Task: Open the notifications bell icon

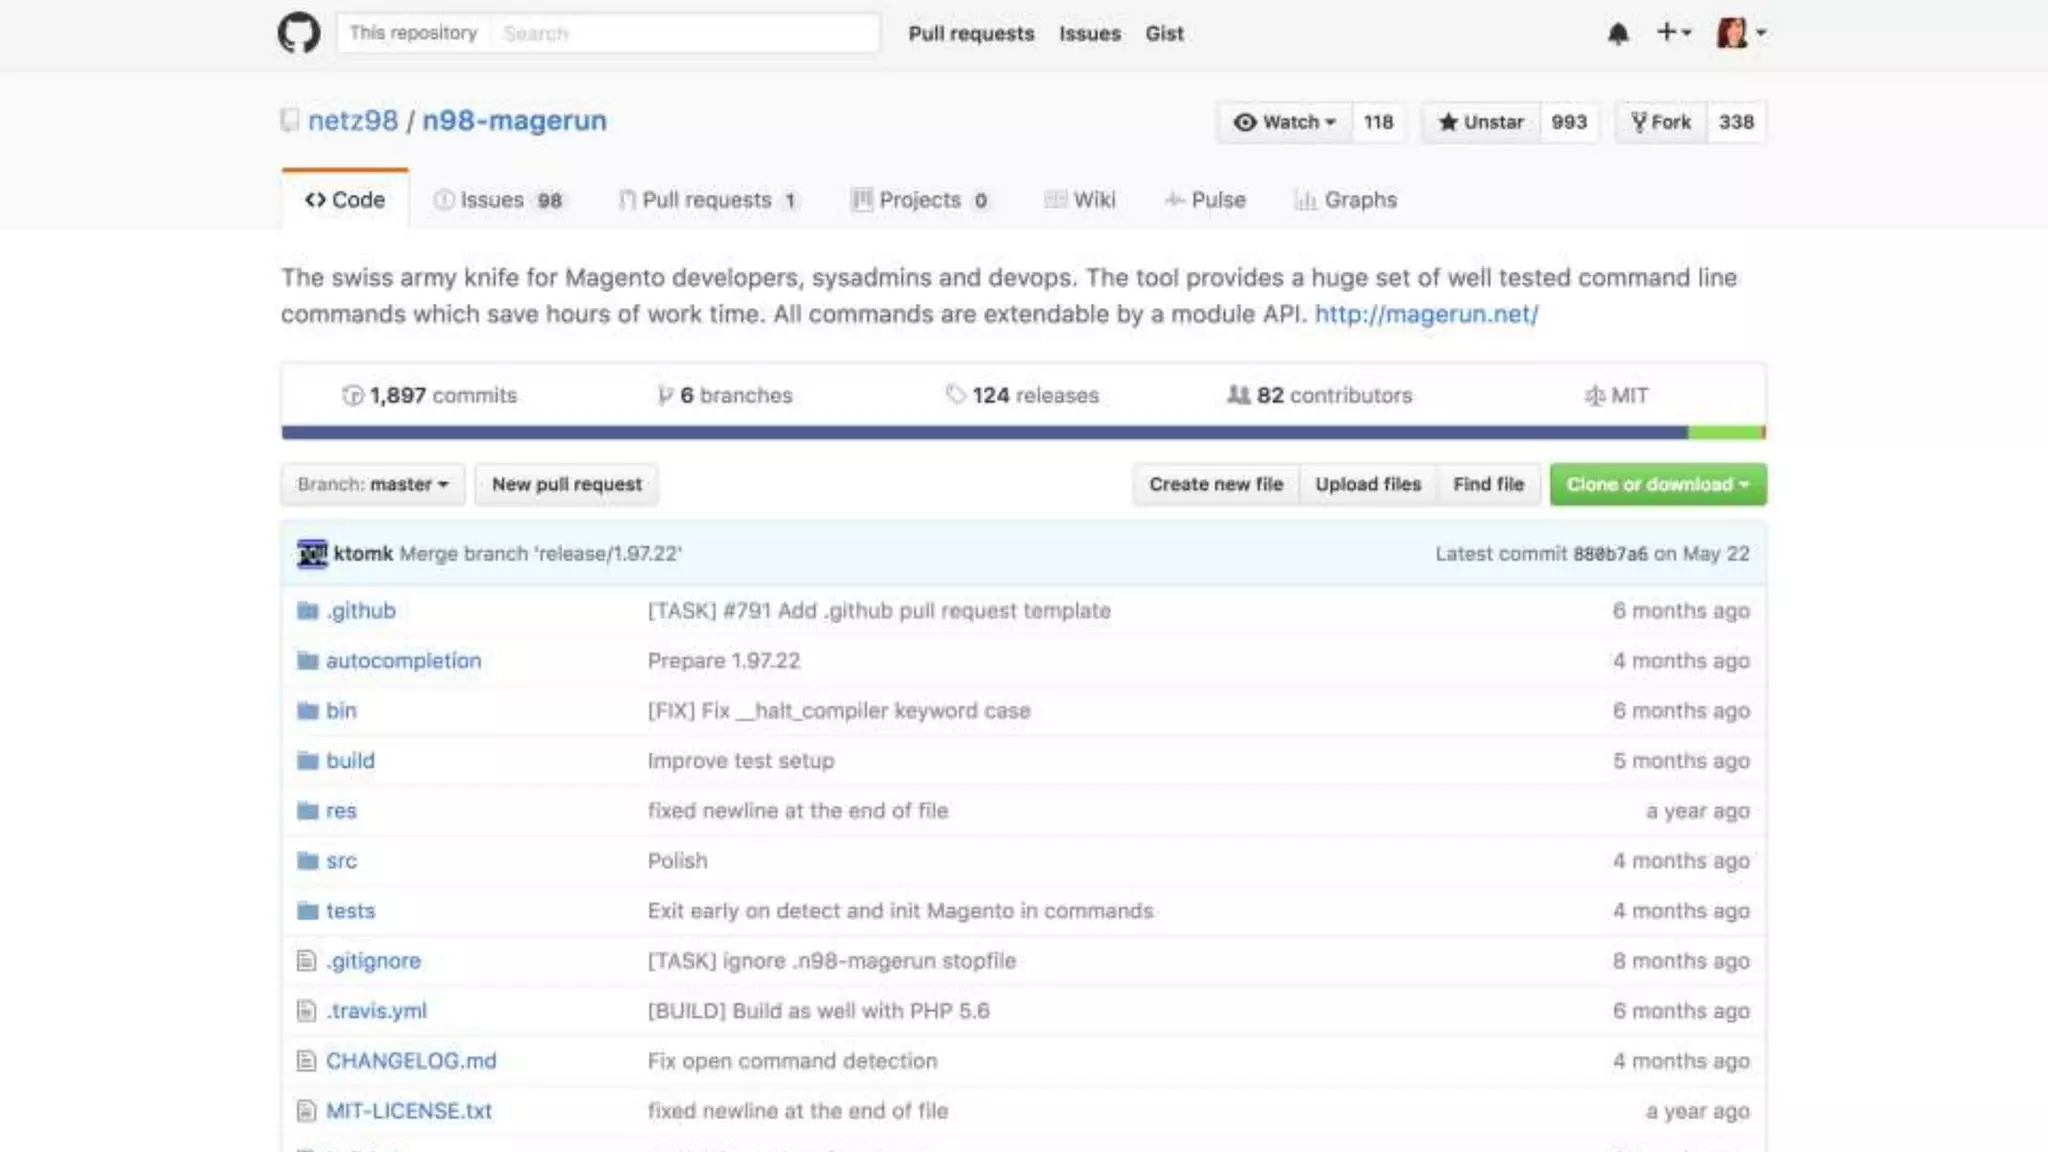Action: (1617, 34)
